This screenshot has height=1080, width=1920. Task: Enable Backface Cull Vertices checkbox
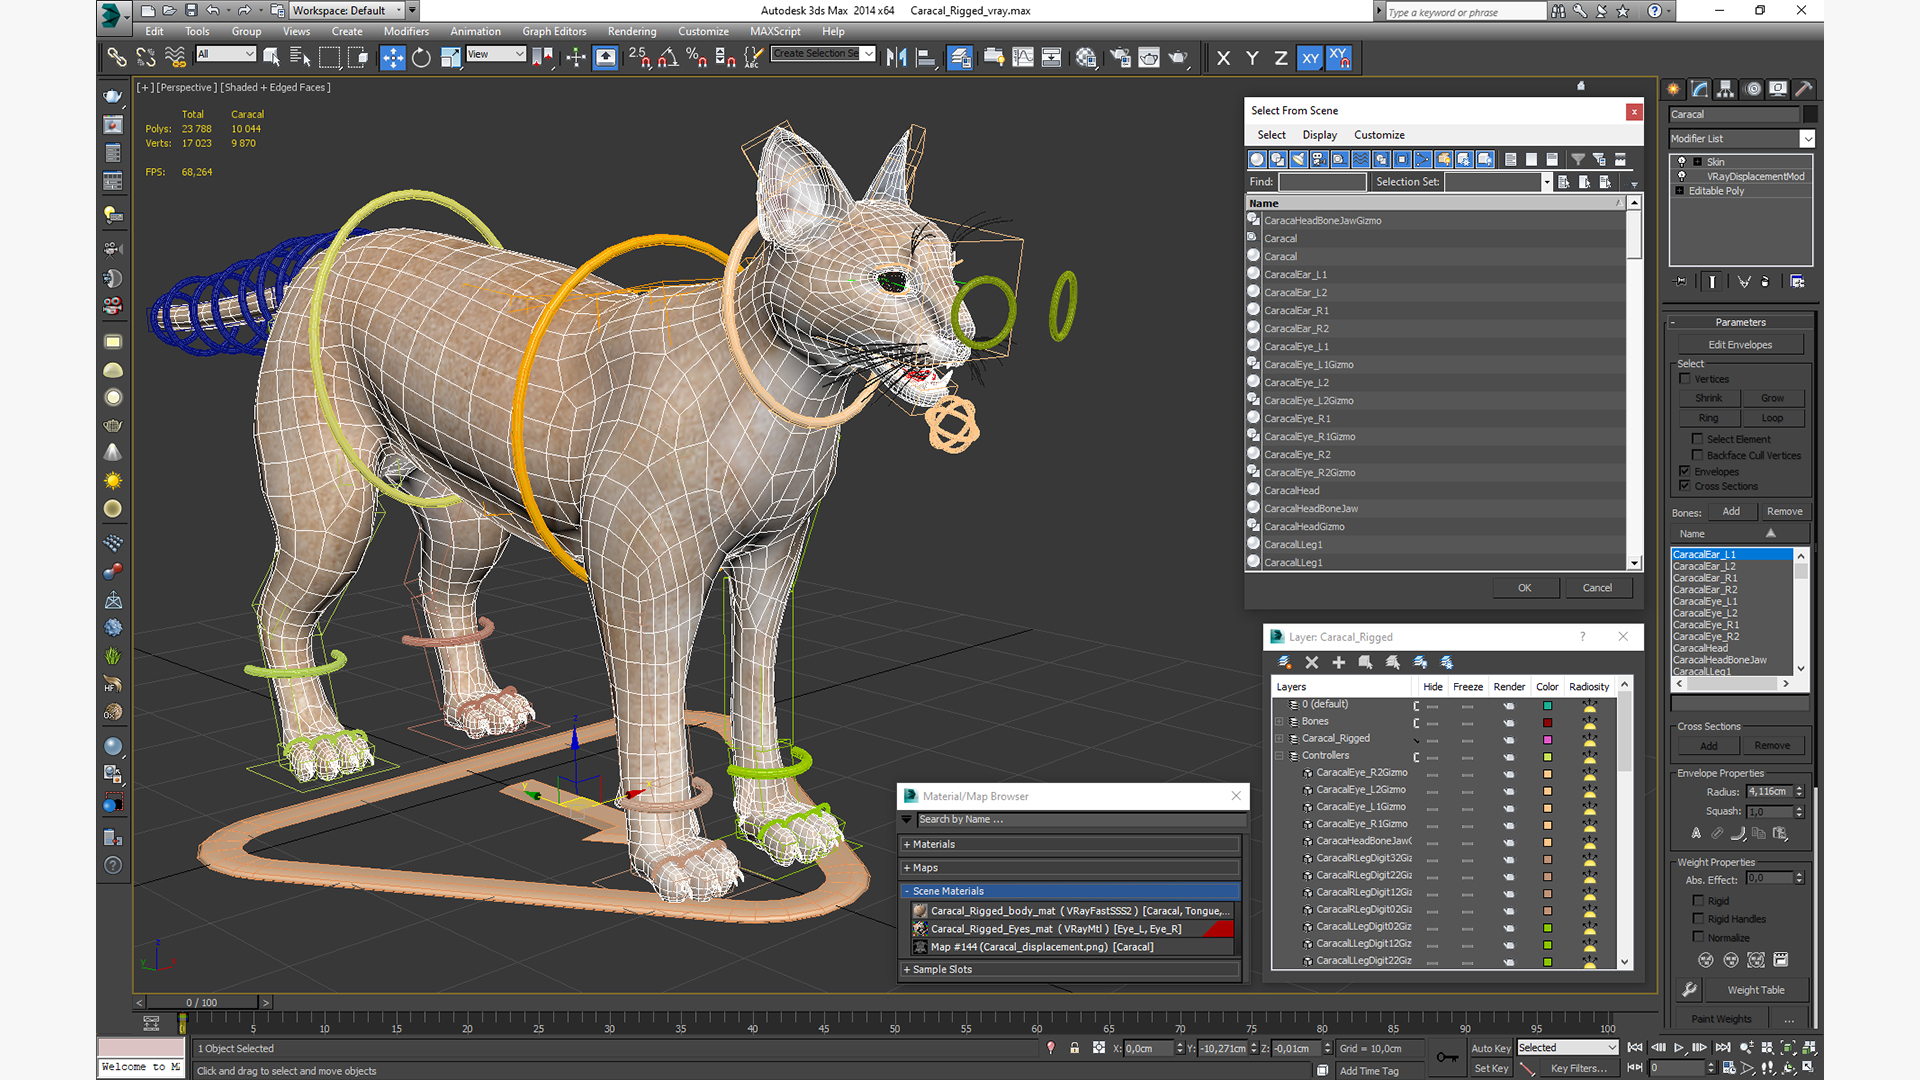pos(1697,455)
